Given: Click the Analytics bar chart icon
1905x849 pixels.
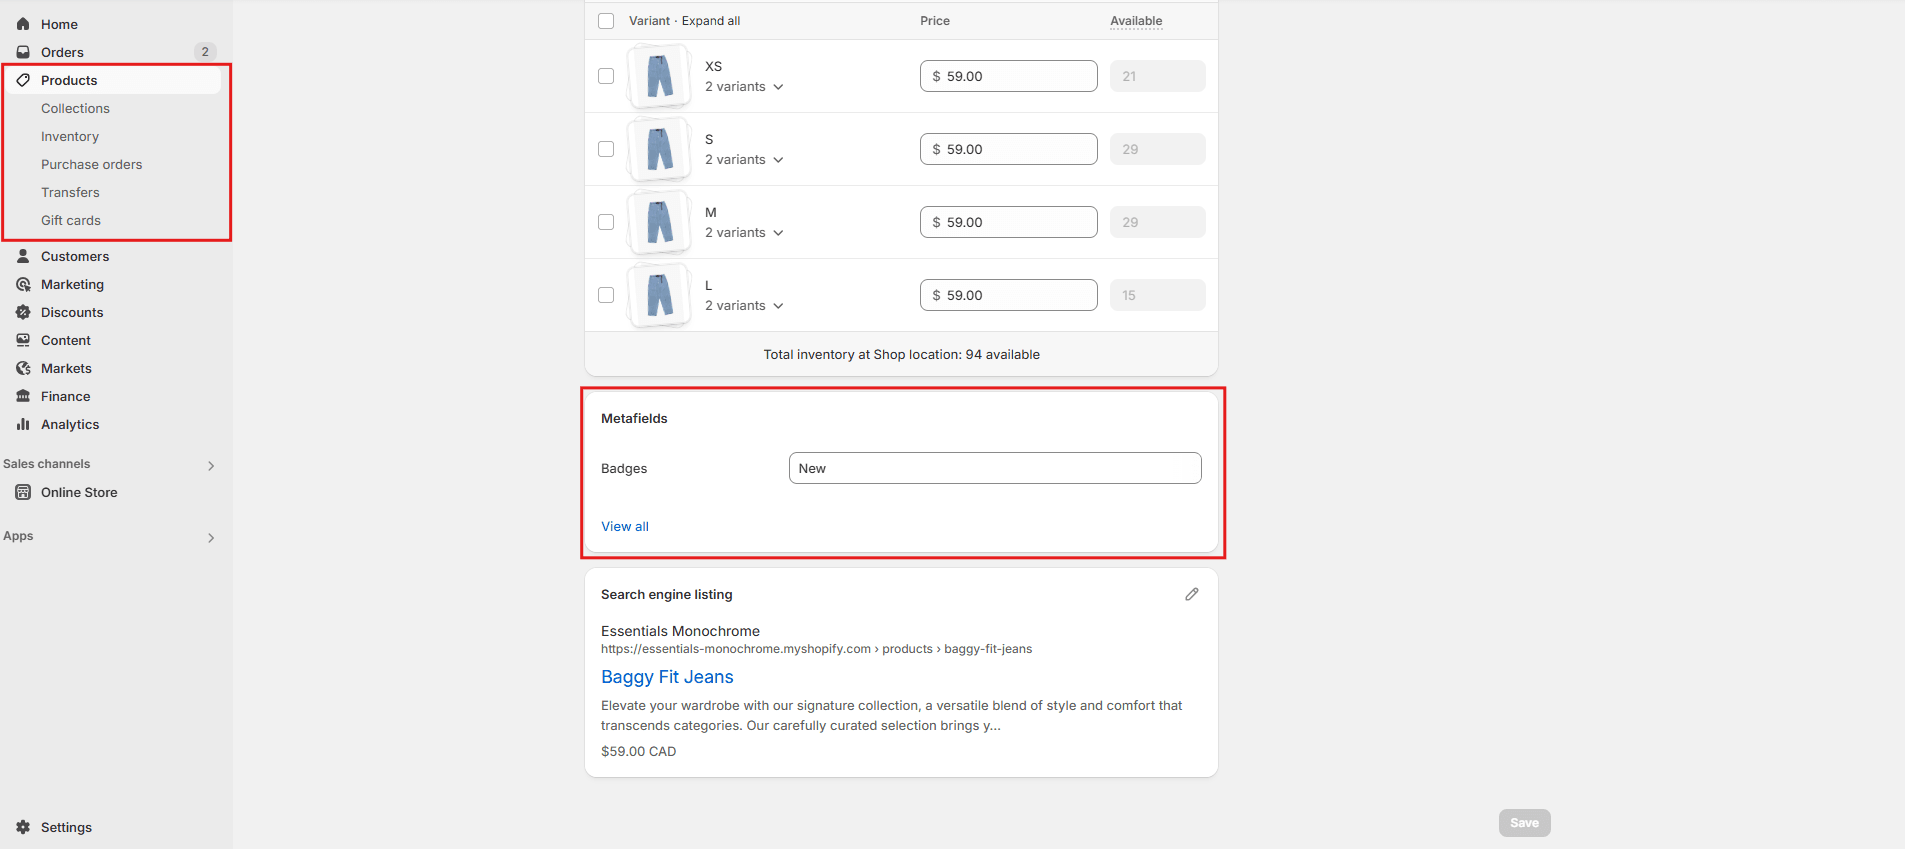Looking at the screenshot, I should pos(23,424).
